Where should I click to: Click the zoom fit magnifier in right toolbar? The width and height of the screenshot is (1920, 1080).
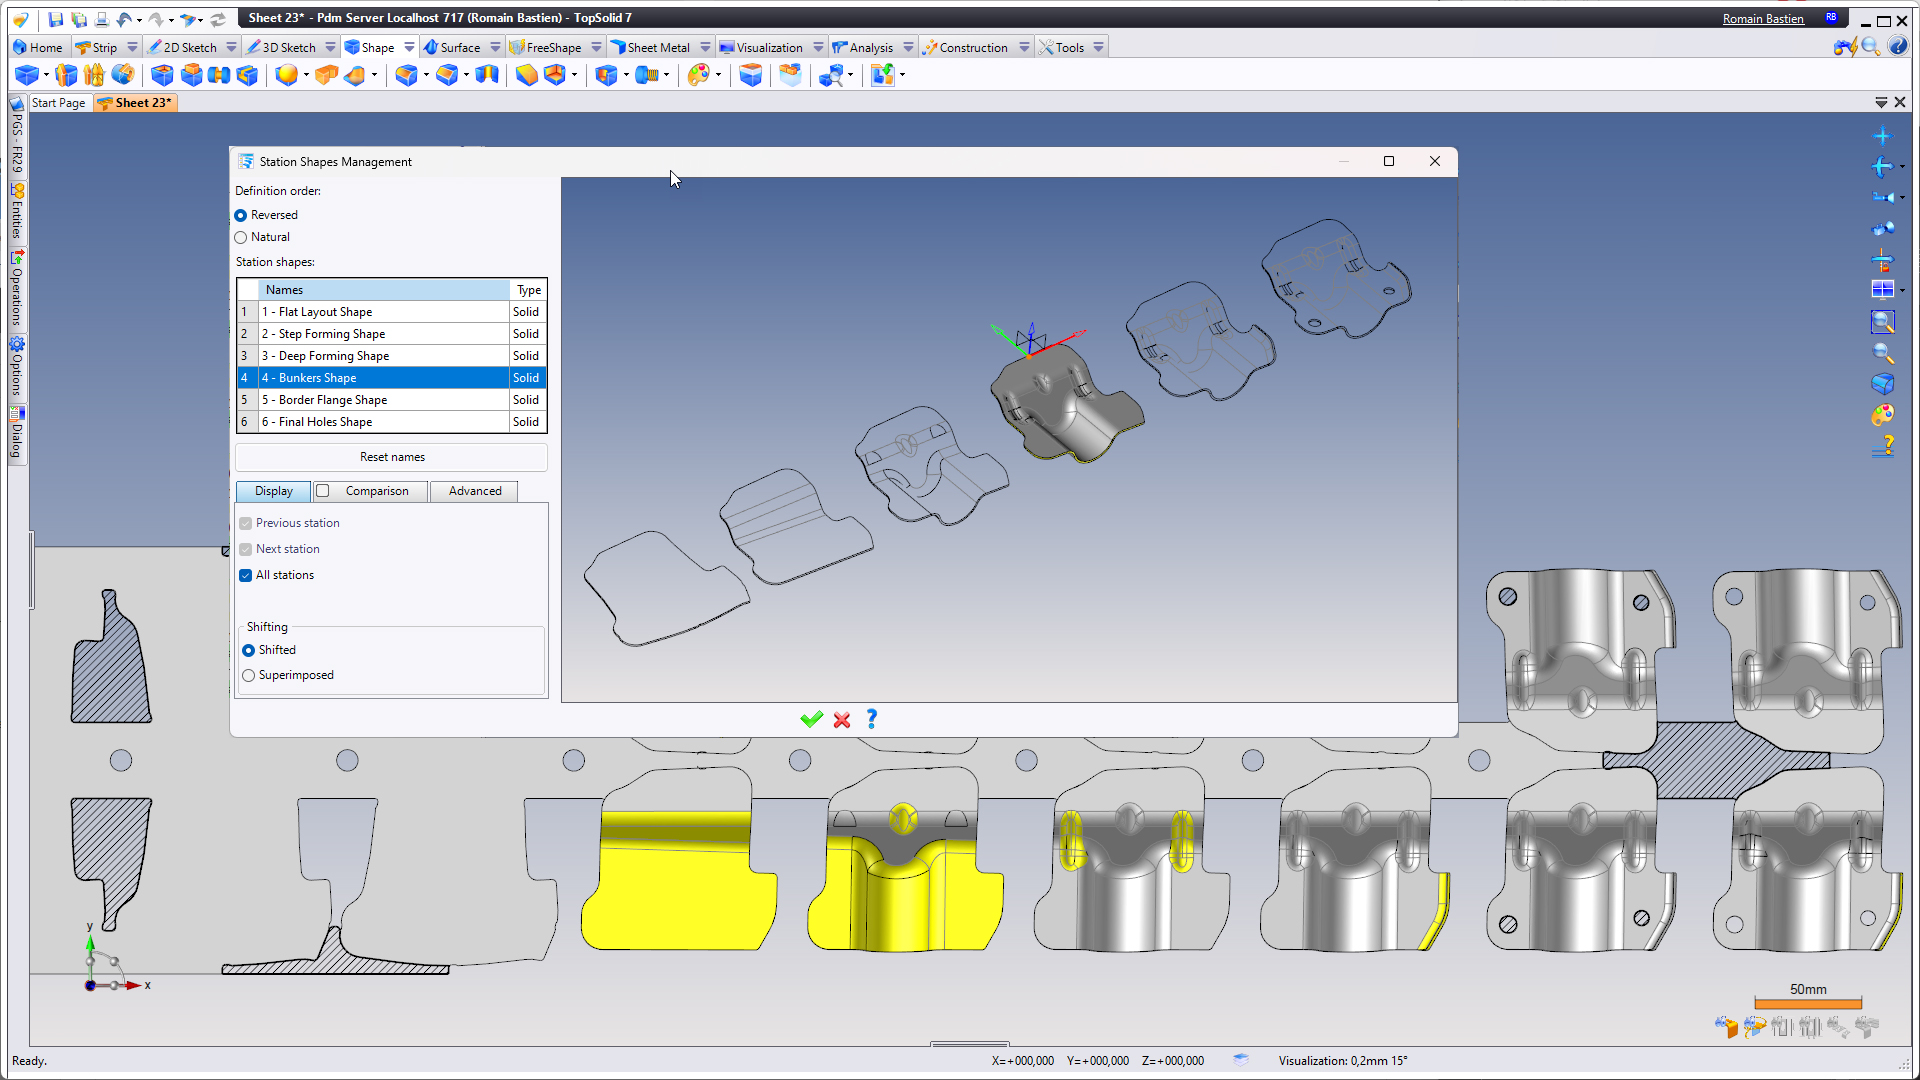(1882, 322)
